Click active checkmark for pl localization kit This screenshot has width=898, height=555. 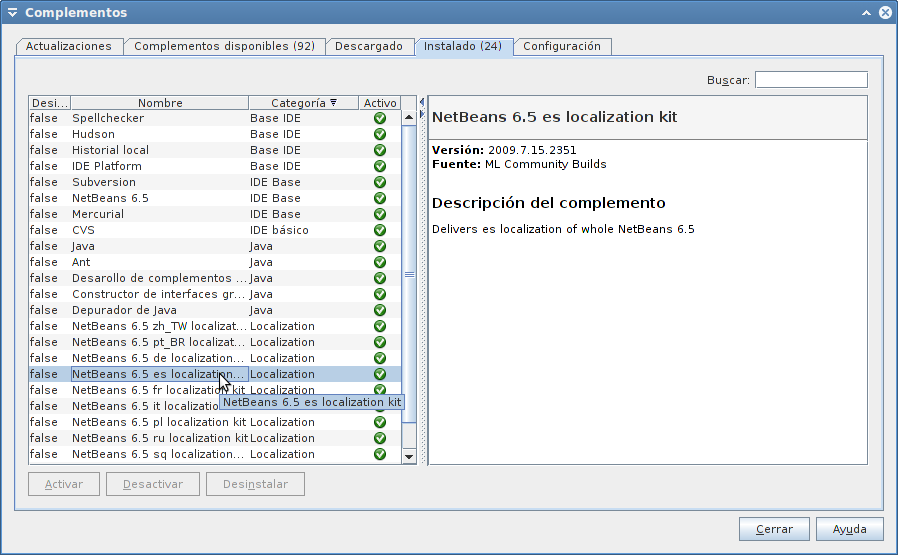(380, 422)
